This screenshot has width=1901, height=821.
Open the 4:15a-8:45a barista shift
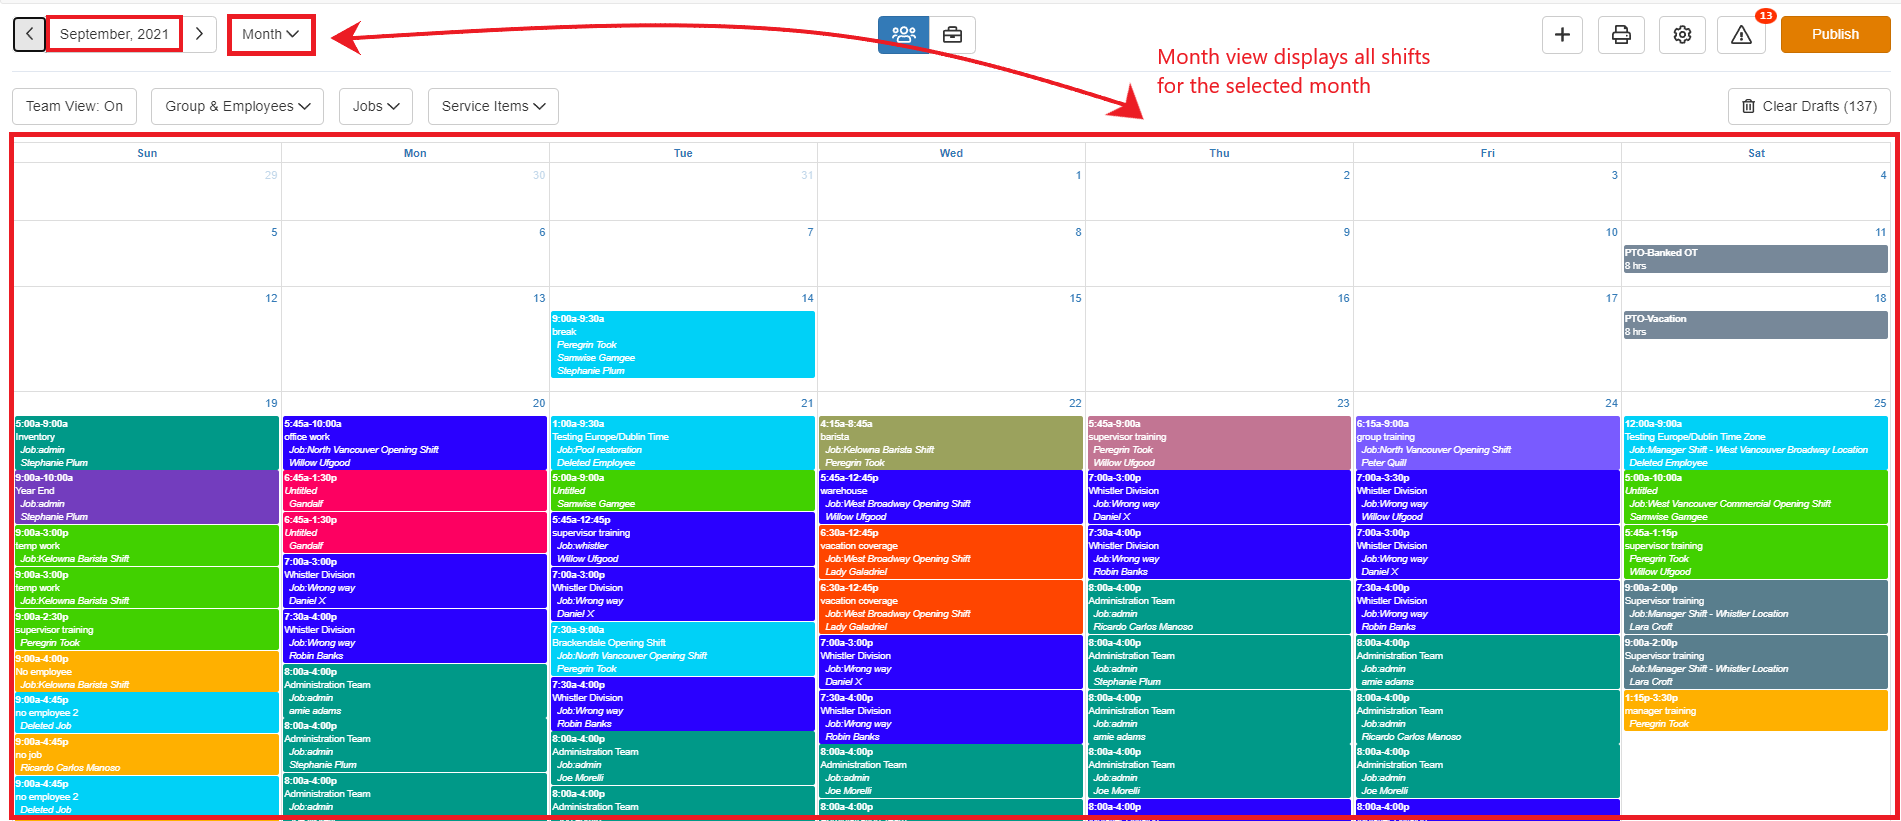951,443
